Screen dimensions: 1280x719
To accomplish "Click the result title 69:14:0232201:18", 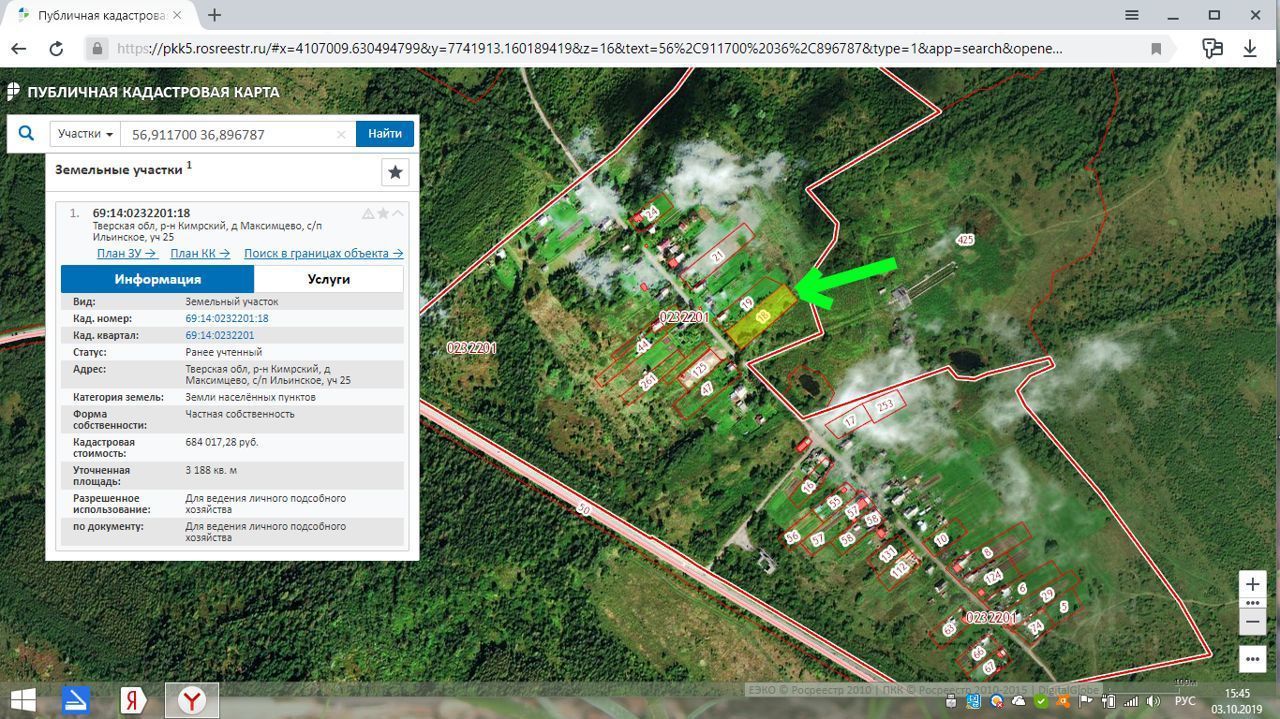I will [141, 213].
